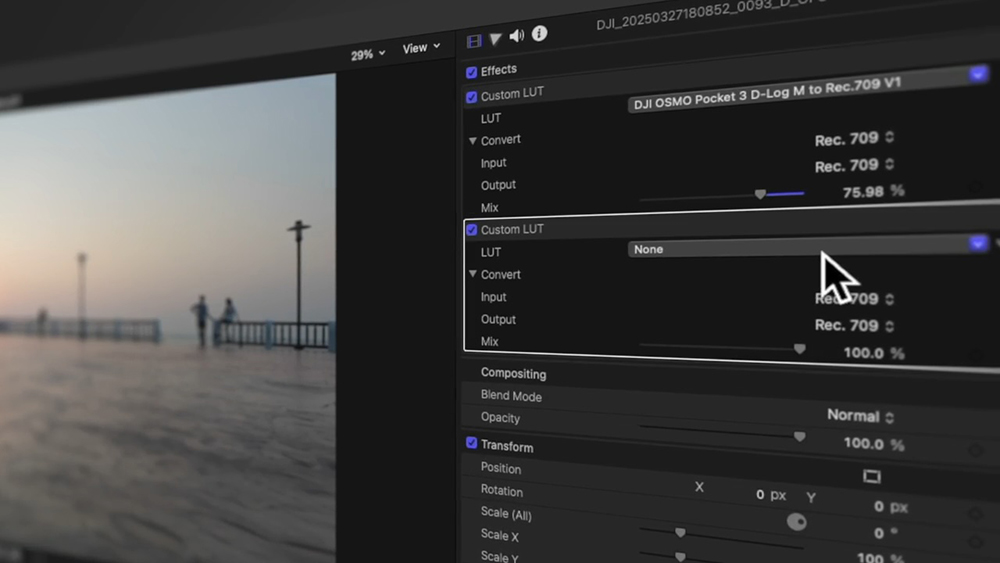
Task: Change Input Rec. 709 in first Custom LUT
Action: tap(855, 139)
